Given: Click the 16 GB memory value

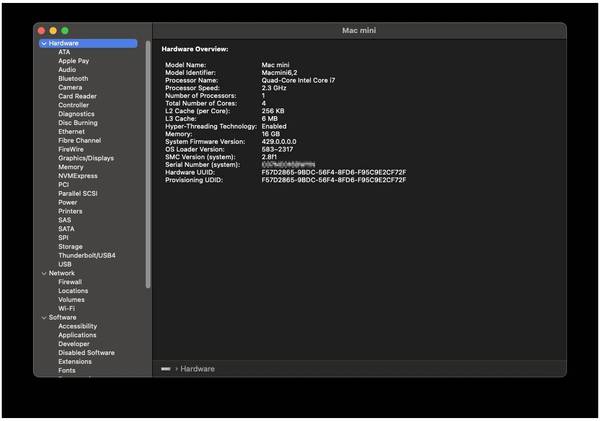Looking at the screenshot, I should click(x=271, y=134).
